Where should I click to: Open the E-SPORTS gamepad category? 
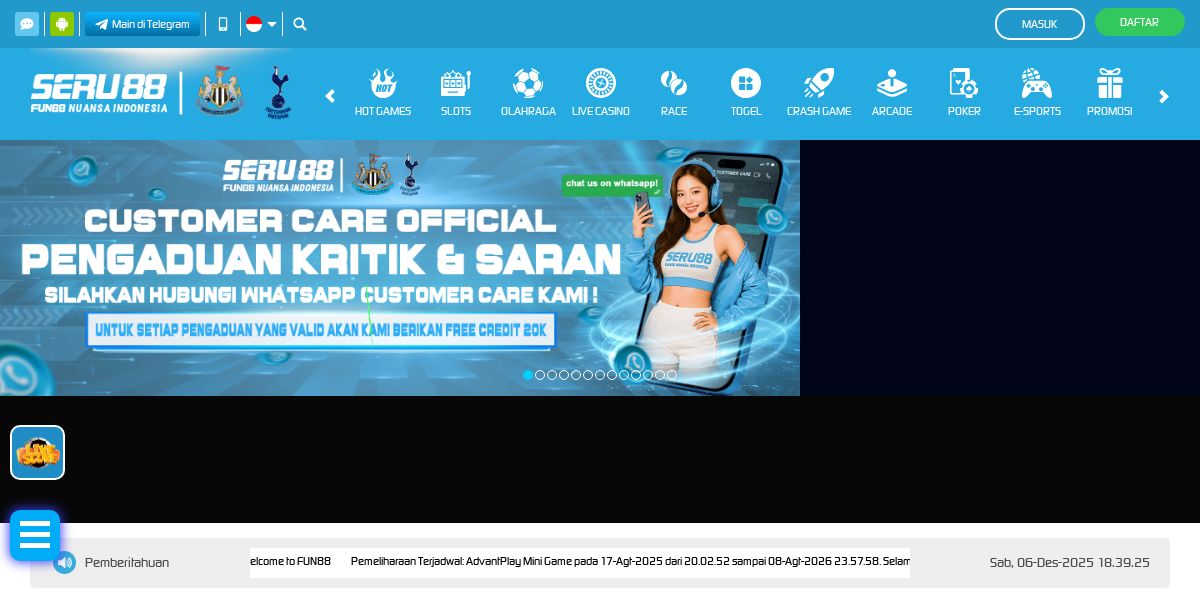tap(1037, 93)
